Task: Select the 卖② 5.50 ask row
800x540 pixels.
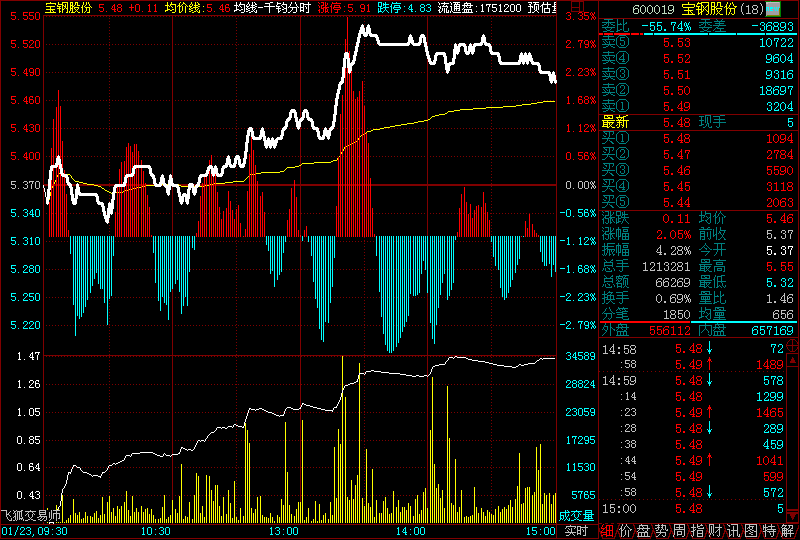Action: click(x=697, y=90)
